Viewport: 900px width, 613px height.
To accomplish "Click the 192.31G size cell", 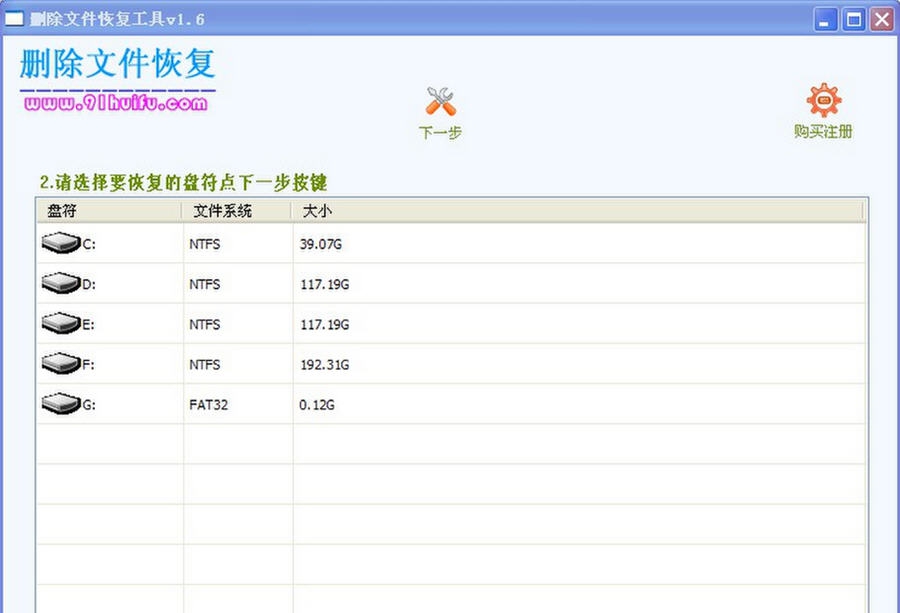I will pos(325,365).
